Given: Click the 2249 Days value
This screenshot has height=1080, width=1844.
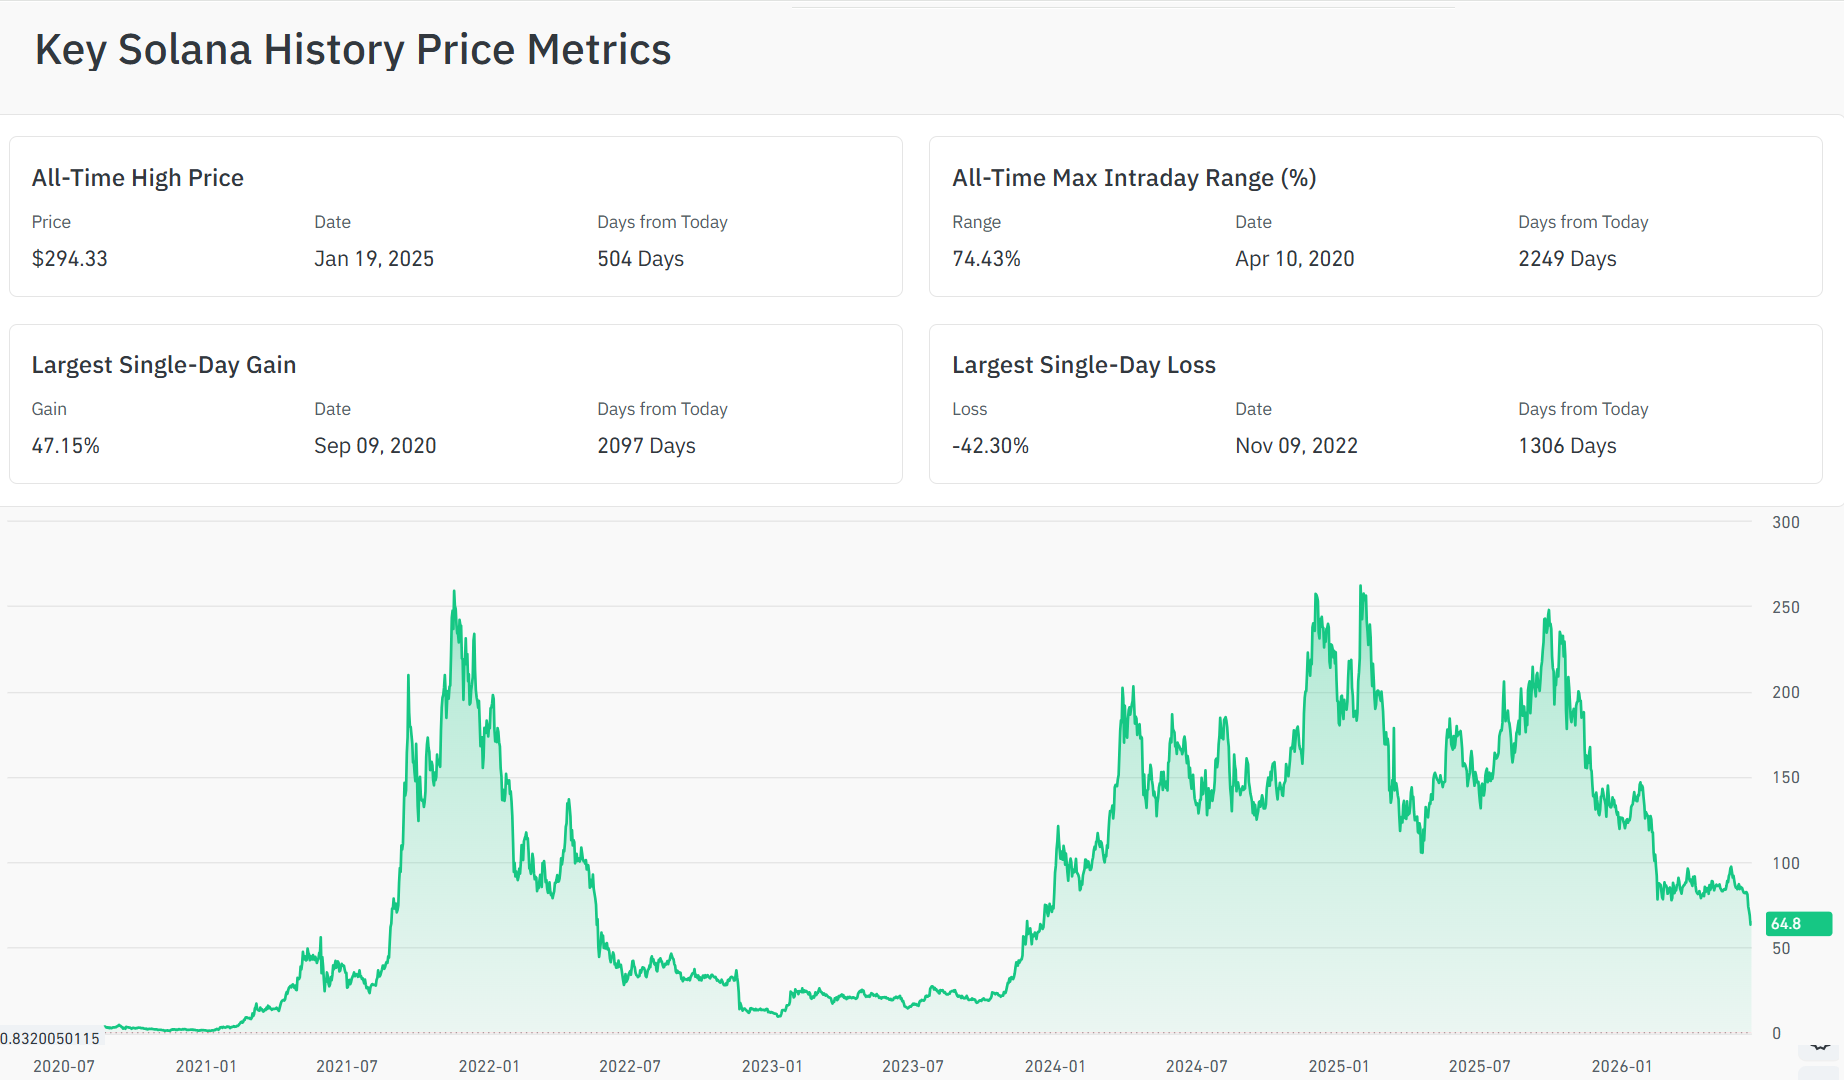Looking at the screenshot, I should [1567, 259].
